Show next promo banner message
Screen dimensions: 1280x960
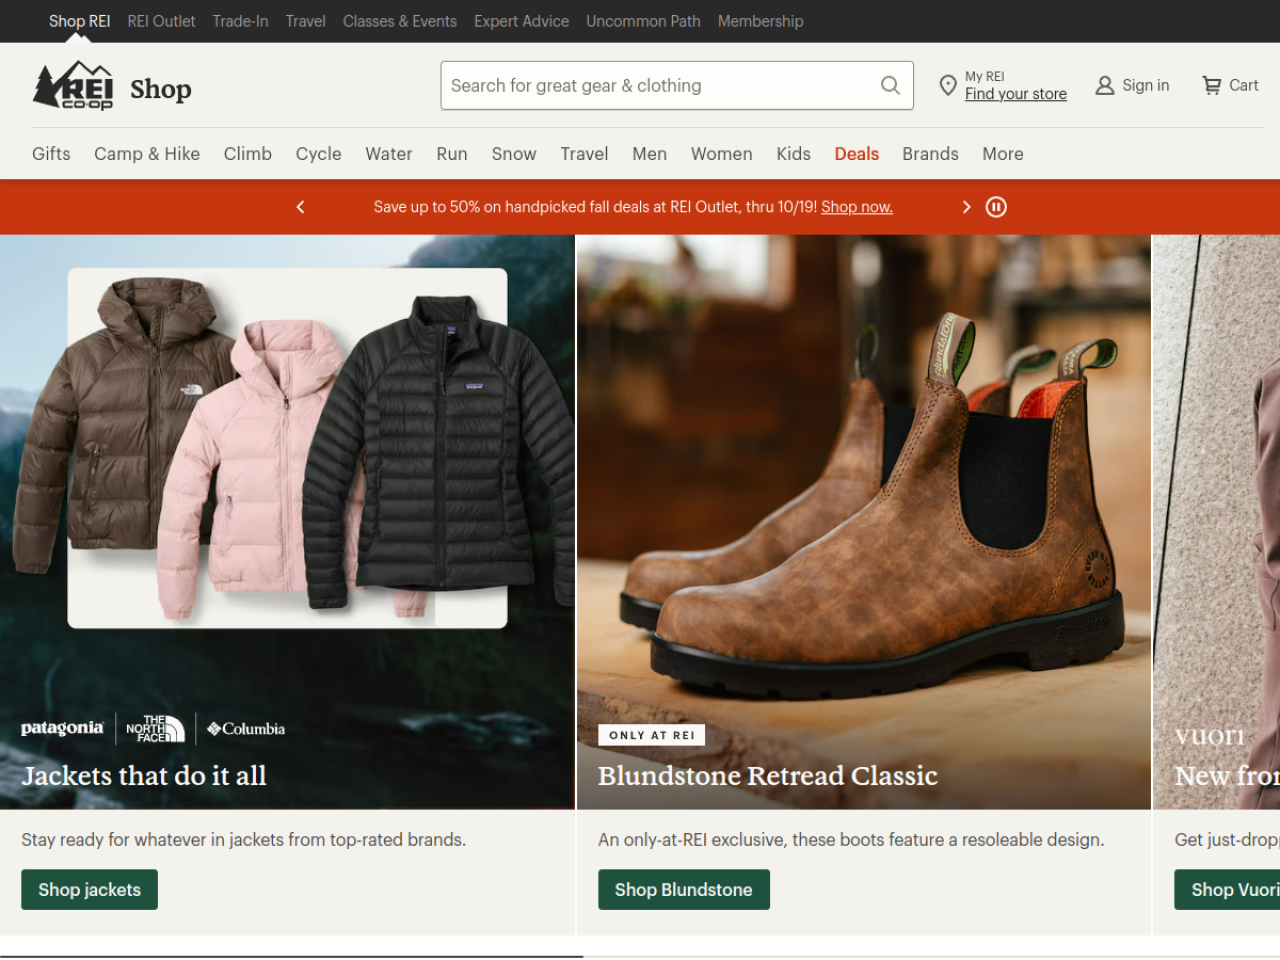[966, 207]
